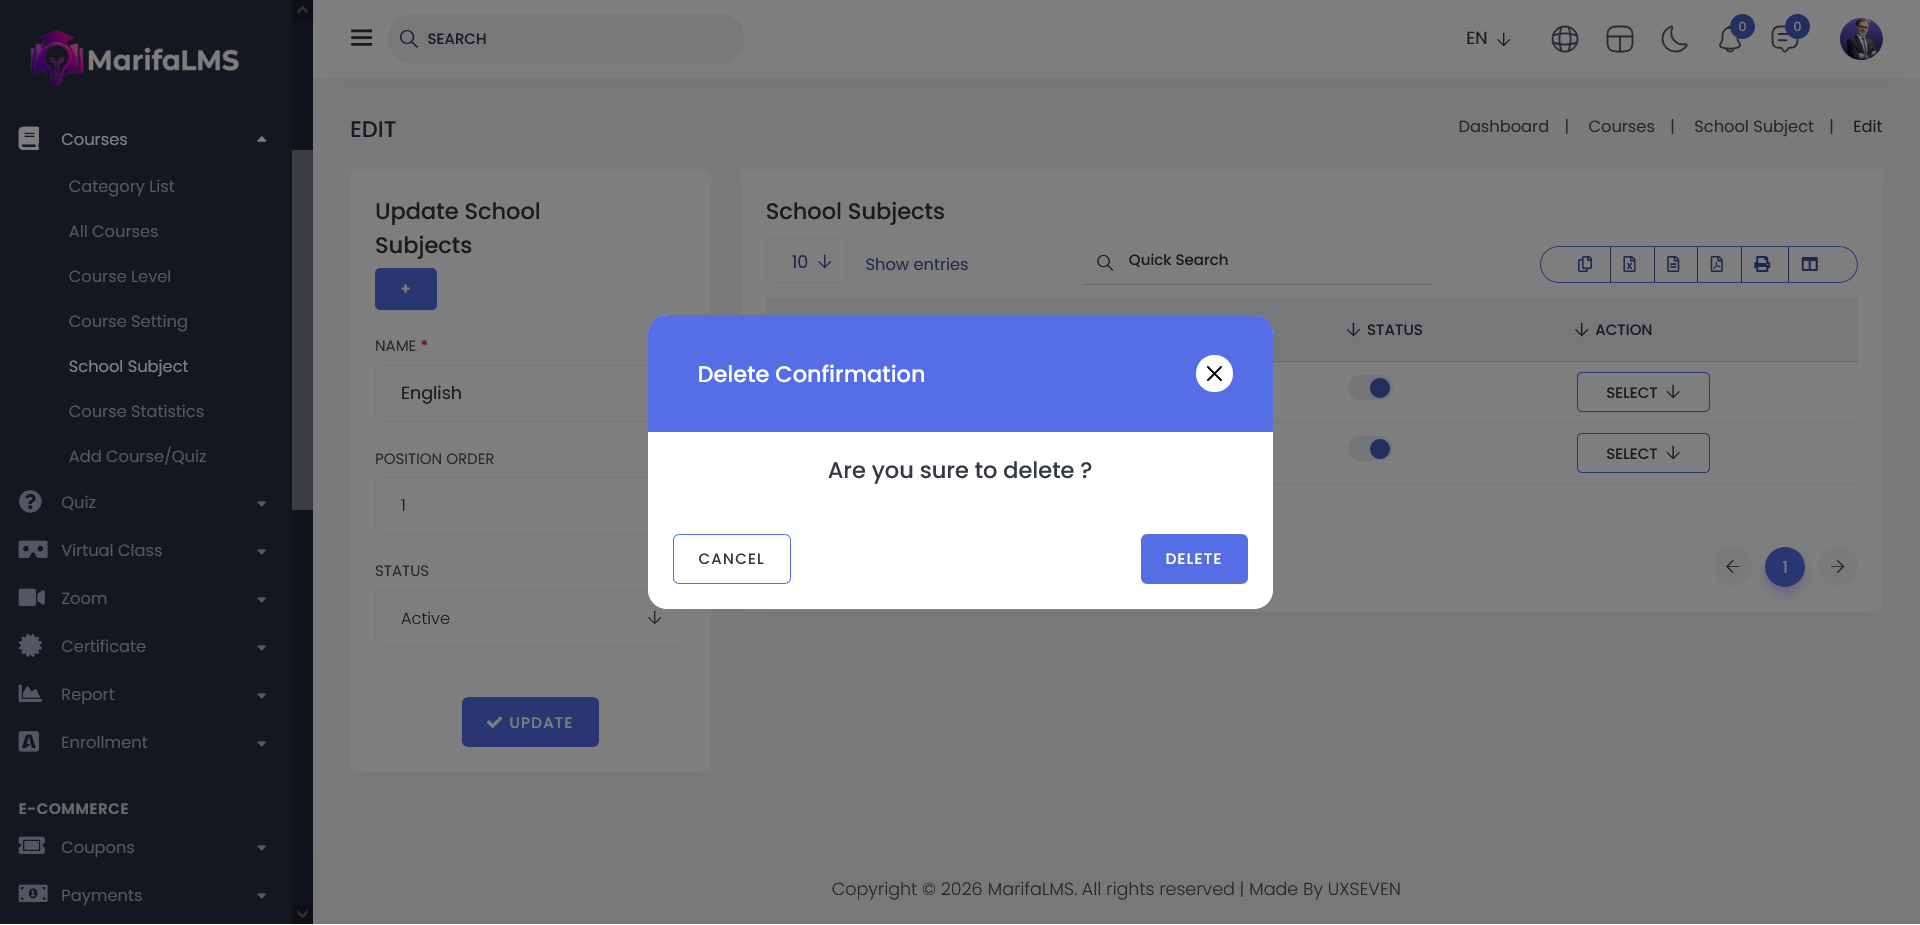Screen dimensions: 1920x925
Task: Copy table data to clipboard
Action: pos(1585,264)
